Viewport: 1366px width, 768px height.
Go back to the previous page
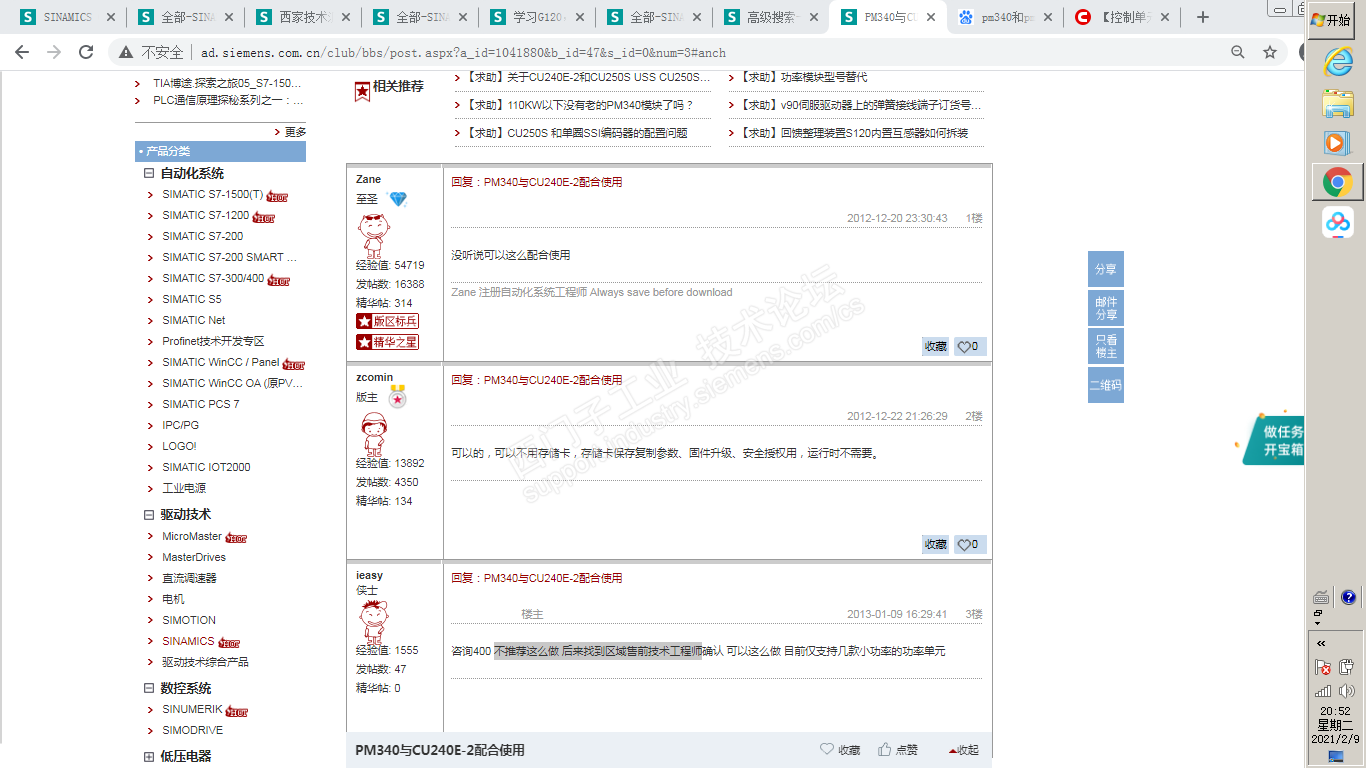click(x=22, y=52)
